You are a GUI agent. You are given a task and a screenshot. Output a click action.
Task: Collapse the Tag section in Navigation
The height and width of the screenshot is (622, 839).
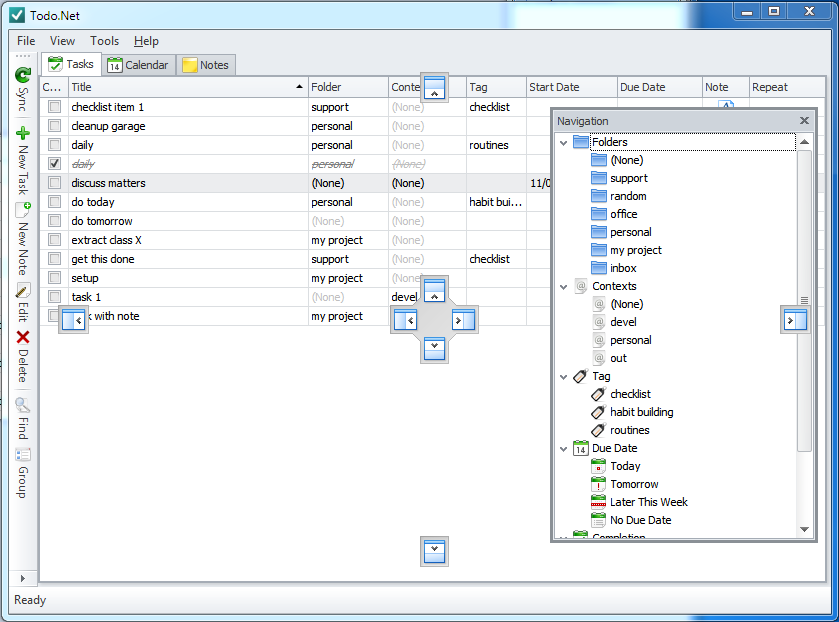563,376
